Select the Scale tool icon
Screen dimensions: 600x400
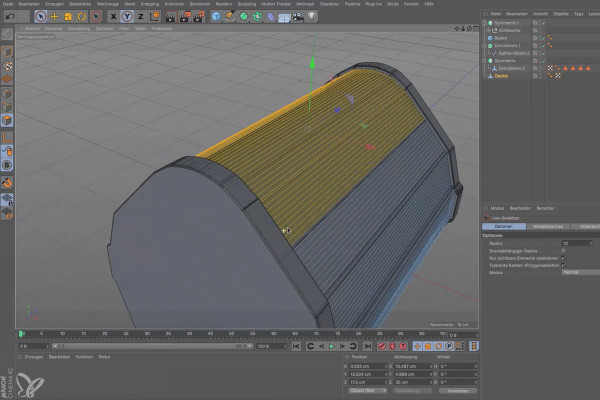click(x=68, y=16)
